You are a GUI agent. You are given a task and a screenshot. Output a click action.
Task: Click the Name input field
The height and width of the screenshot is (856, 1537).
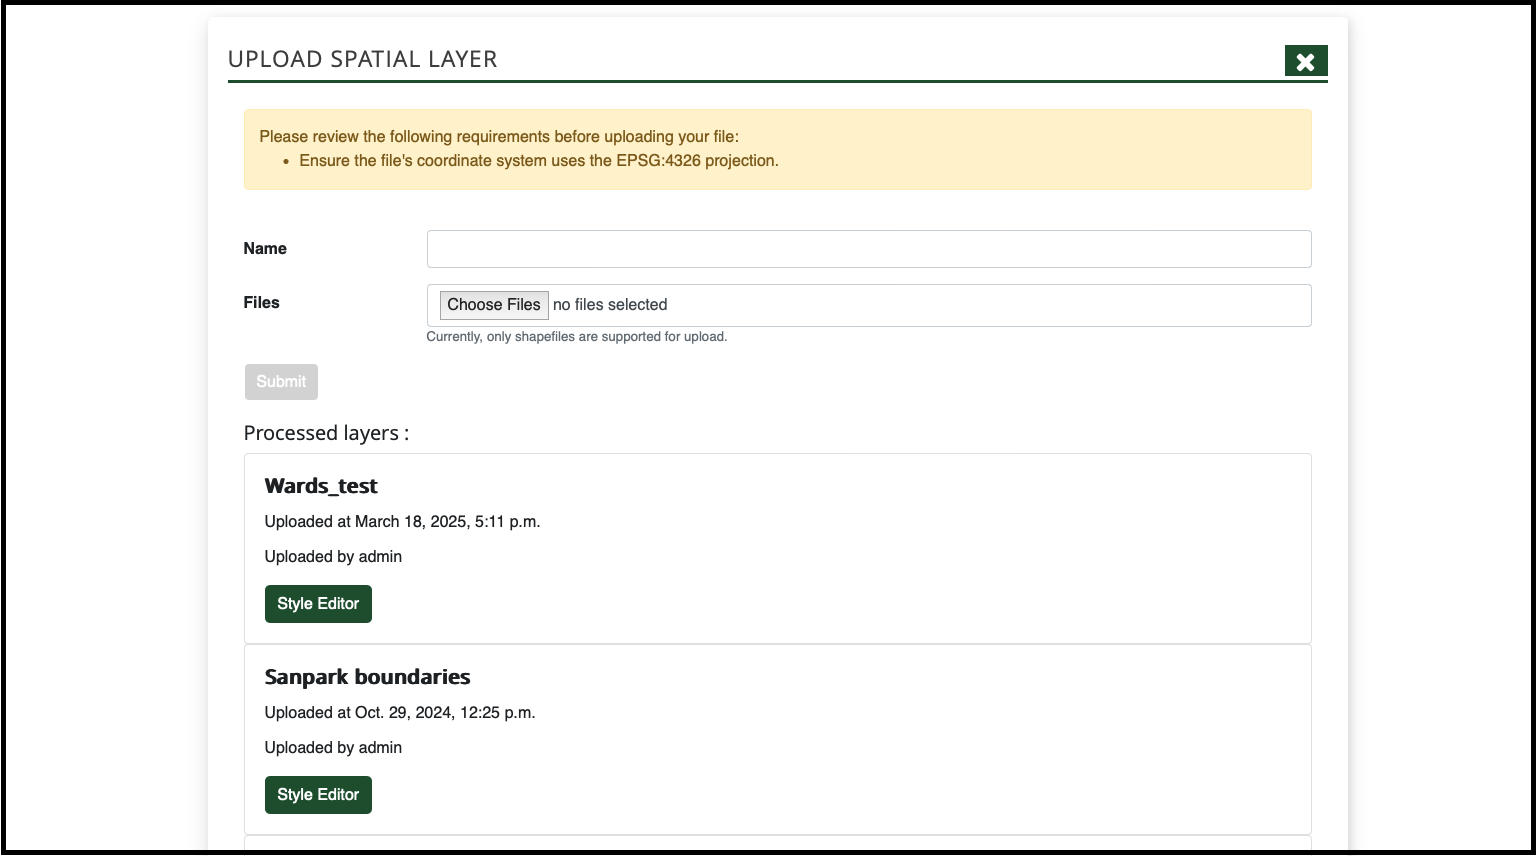click(869, 249)
